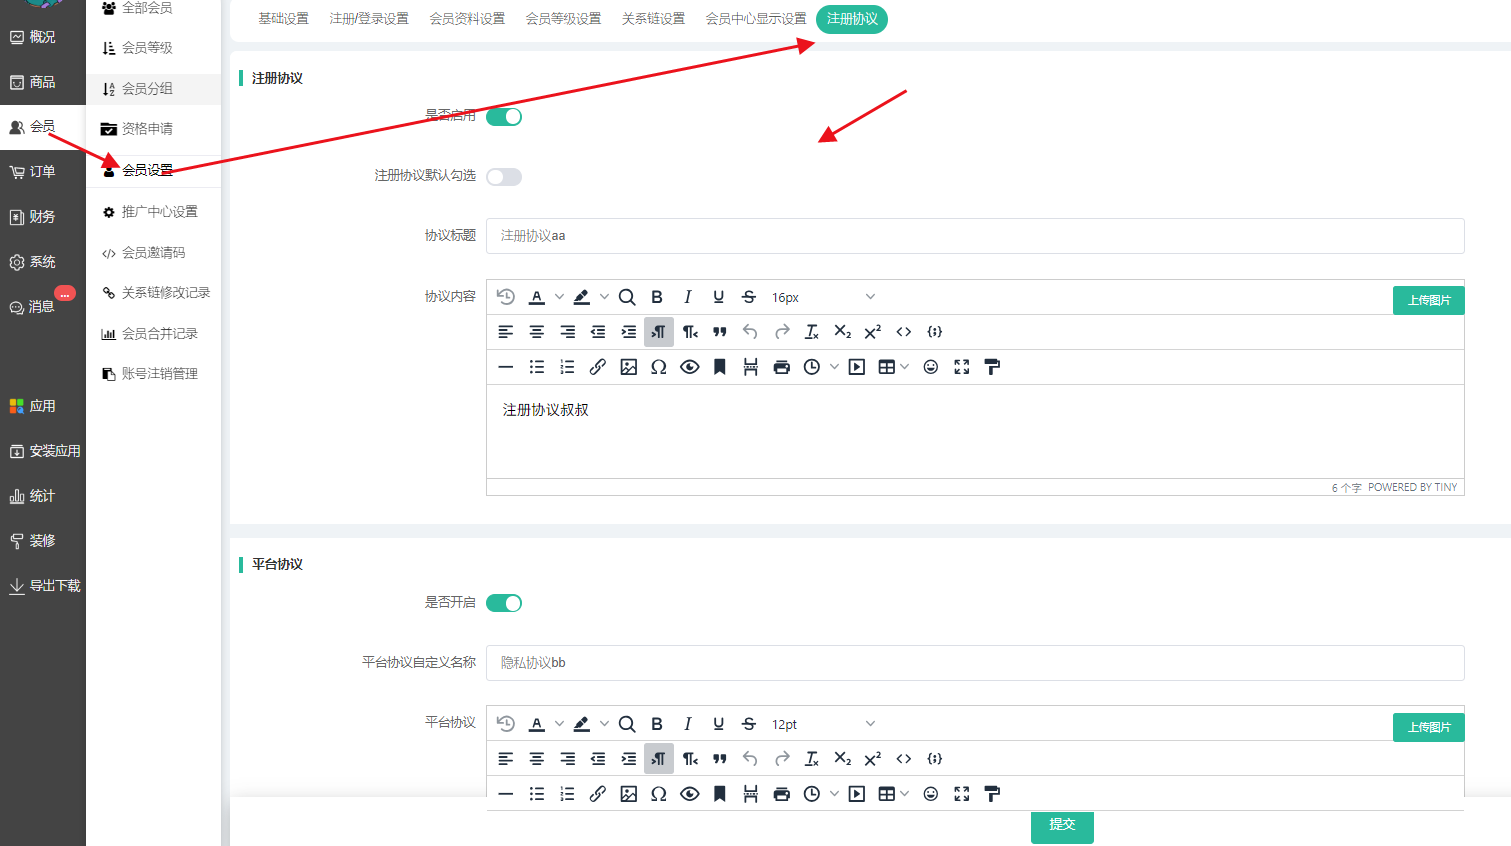Insert horizontal line in 协议内容 editor

pos(506,367)
